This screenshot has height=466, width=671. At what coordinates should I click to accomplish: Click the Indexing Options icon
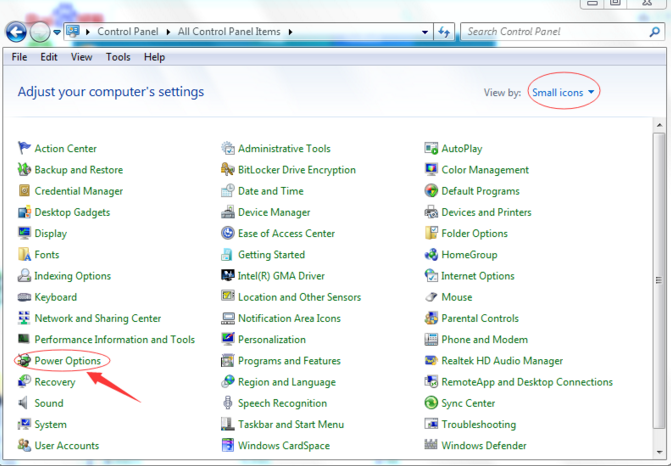[24, 275]
